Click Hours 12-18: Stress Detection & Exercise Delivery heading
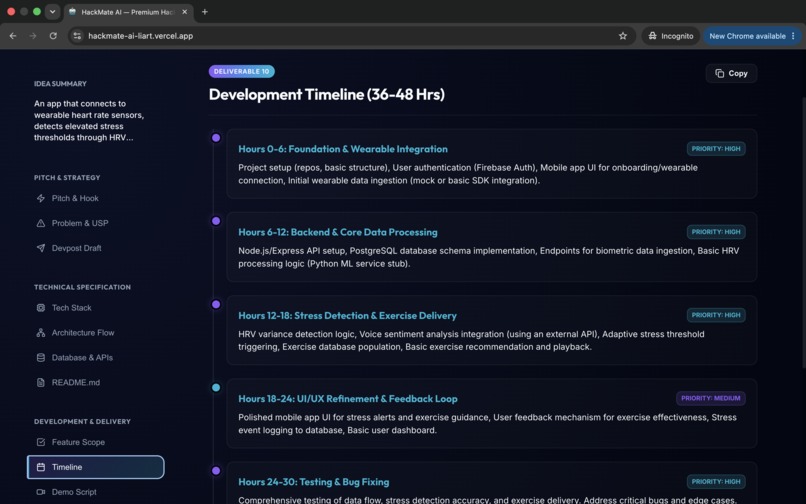This screenshot has width=806, height=504. [347, 316]
